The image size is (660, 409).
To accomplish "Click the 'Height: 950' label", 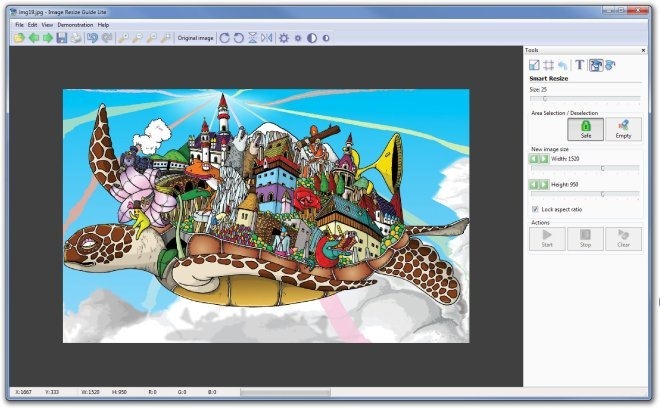I will 564,185.
